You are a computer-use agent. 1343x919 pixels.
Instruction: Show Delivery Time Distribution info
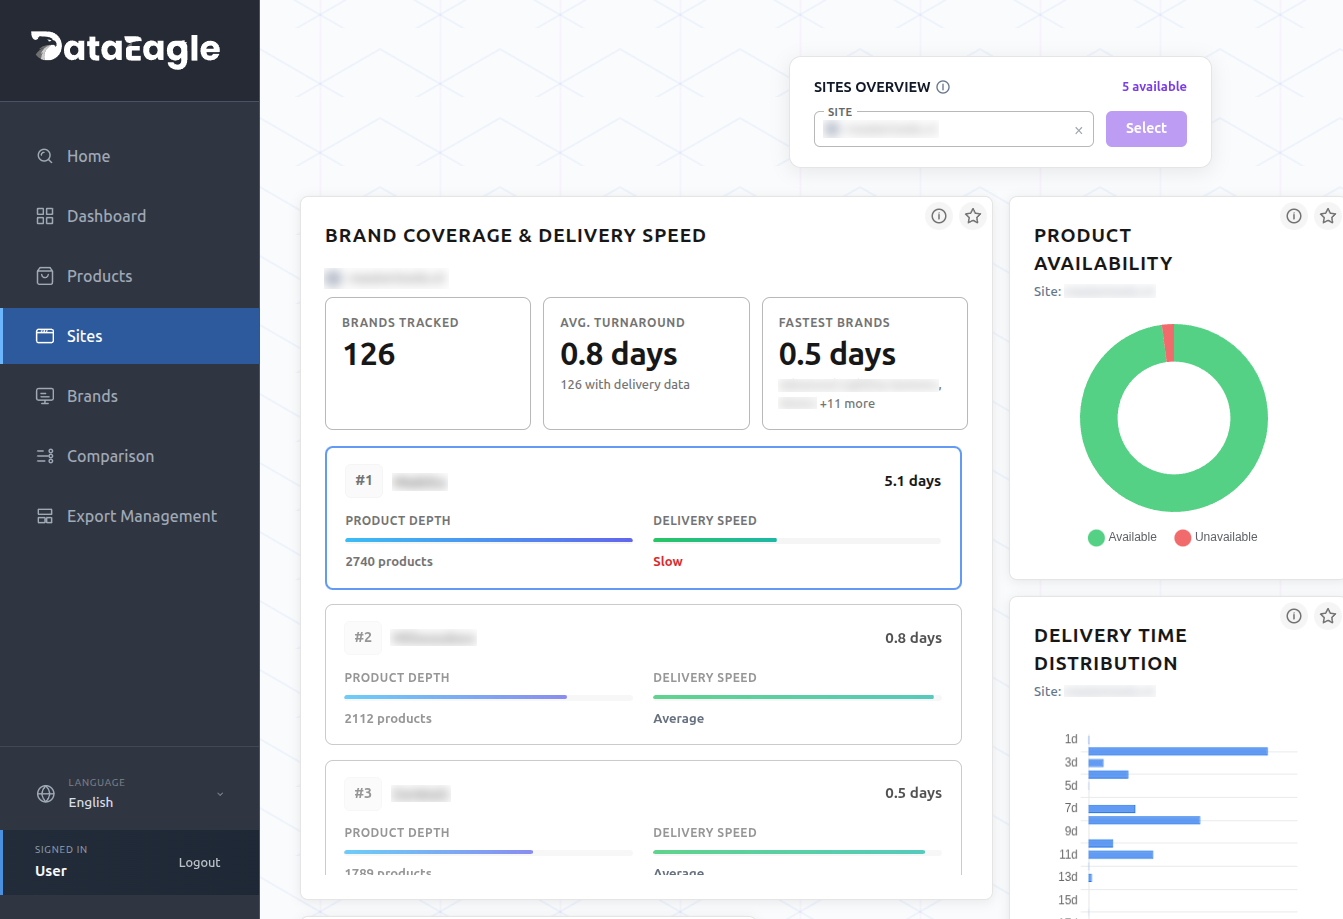tap(1294, 616)
